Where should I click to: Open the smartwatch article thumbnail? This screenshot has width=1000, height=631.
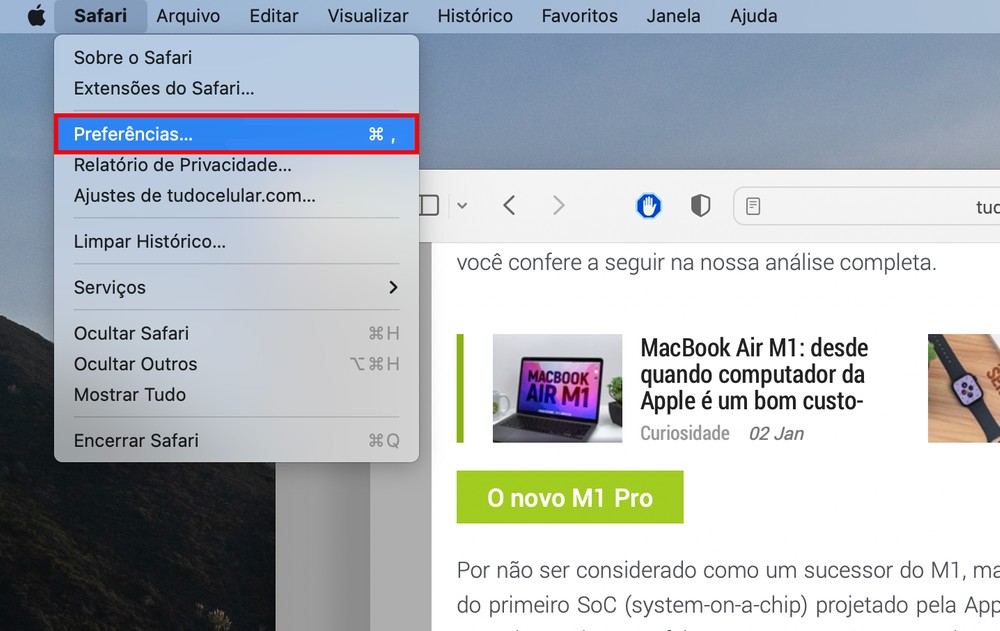tap(964, 388)
